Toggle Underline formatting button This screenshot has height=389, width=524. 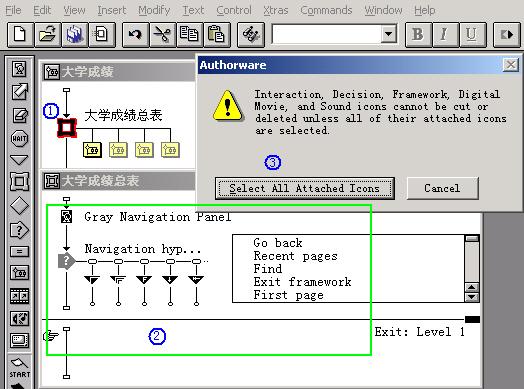[x=472, y=34]
